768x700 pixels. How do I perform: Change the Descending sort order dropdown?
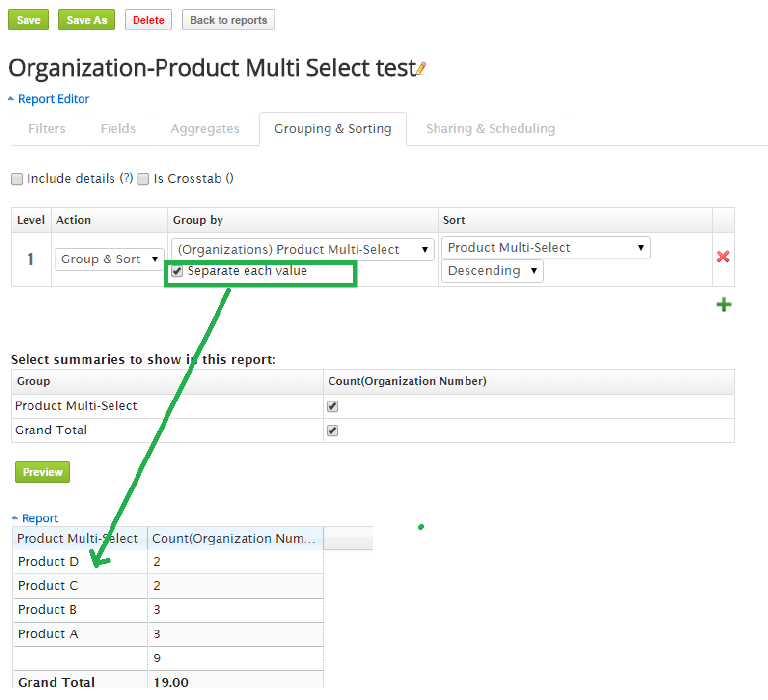point(492,271)
